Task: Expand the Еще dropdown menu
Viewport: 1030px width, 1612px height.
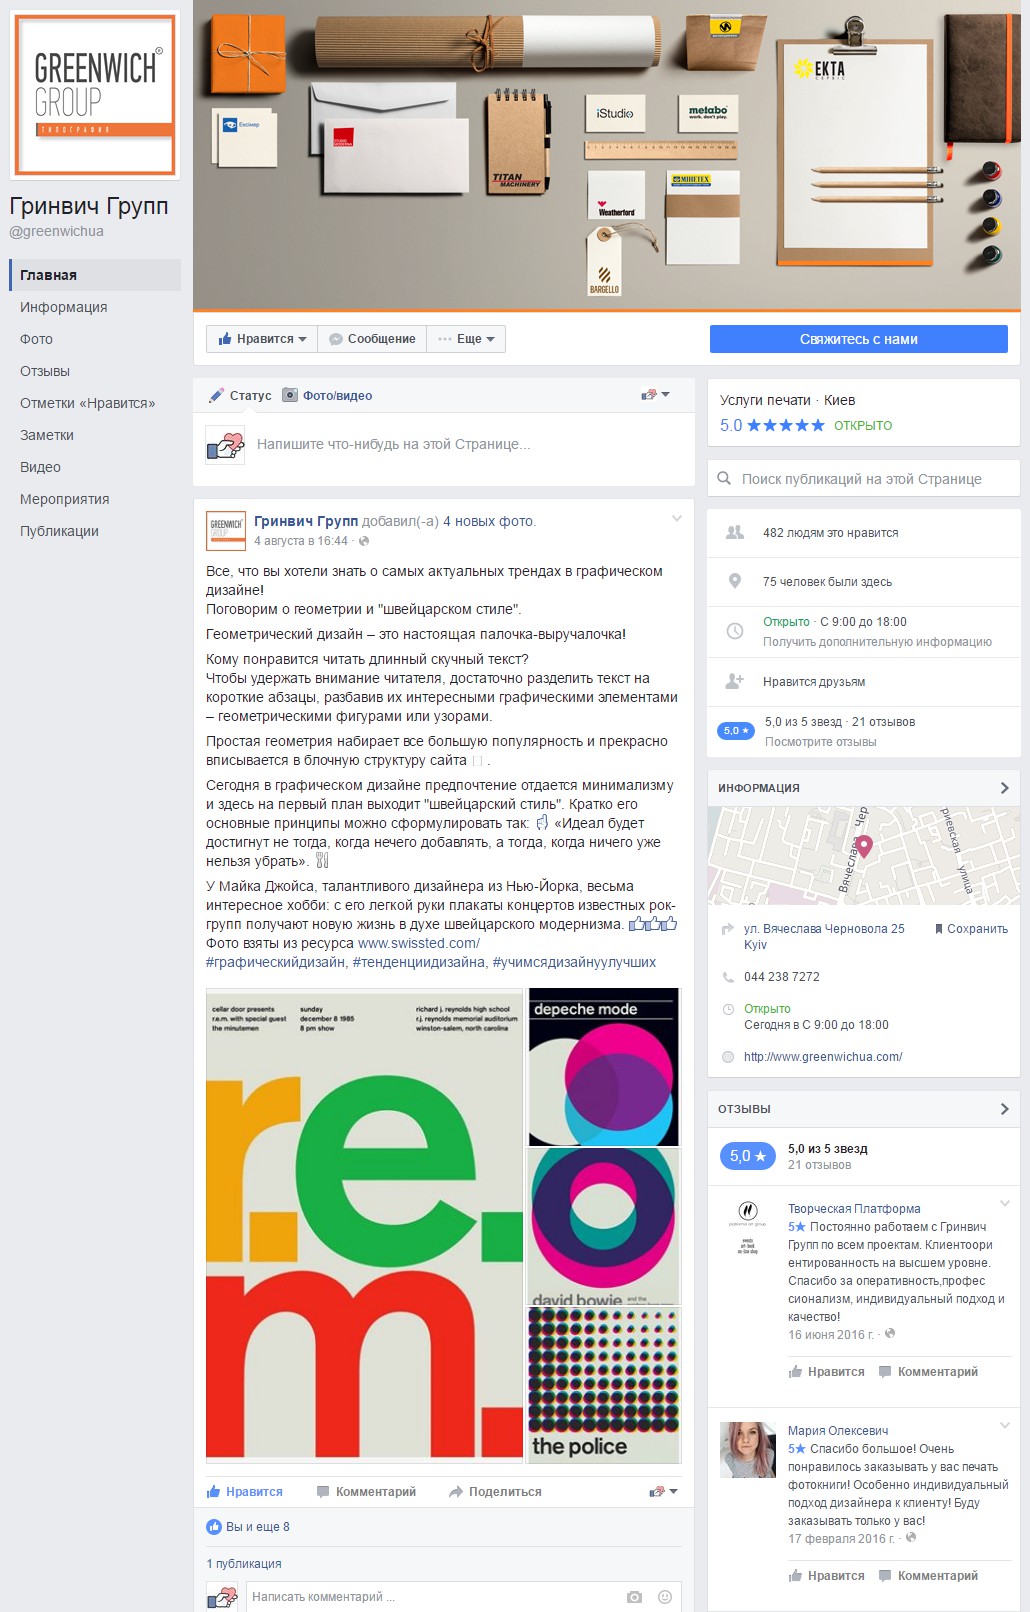Action: 466,339
